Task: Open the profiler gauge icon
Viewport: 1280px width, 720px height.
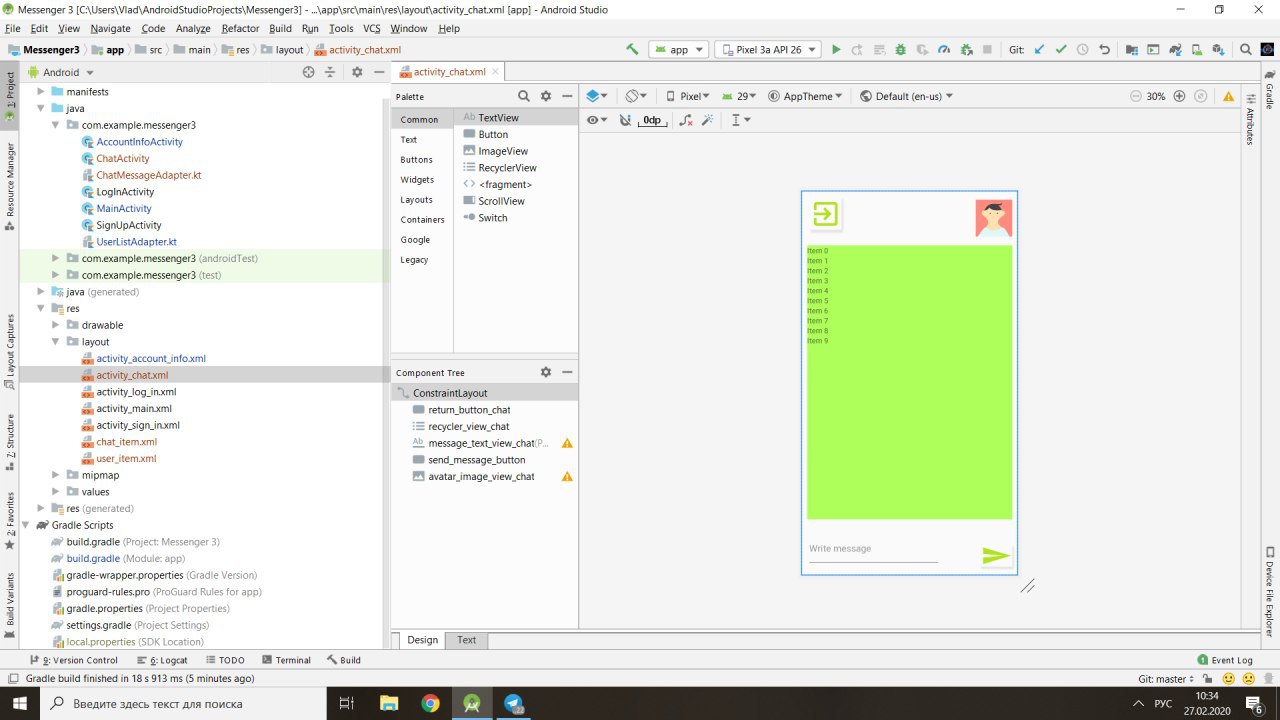Action: (x=944, y=49)
